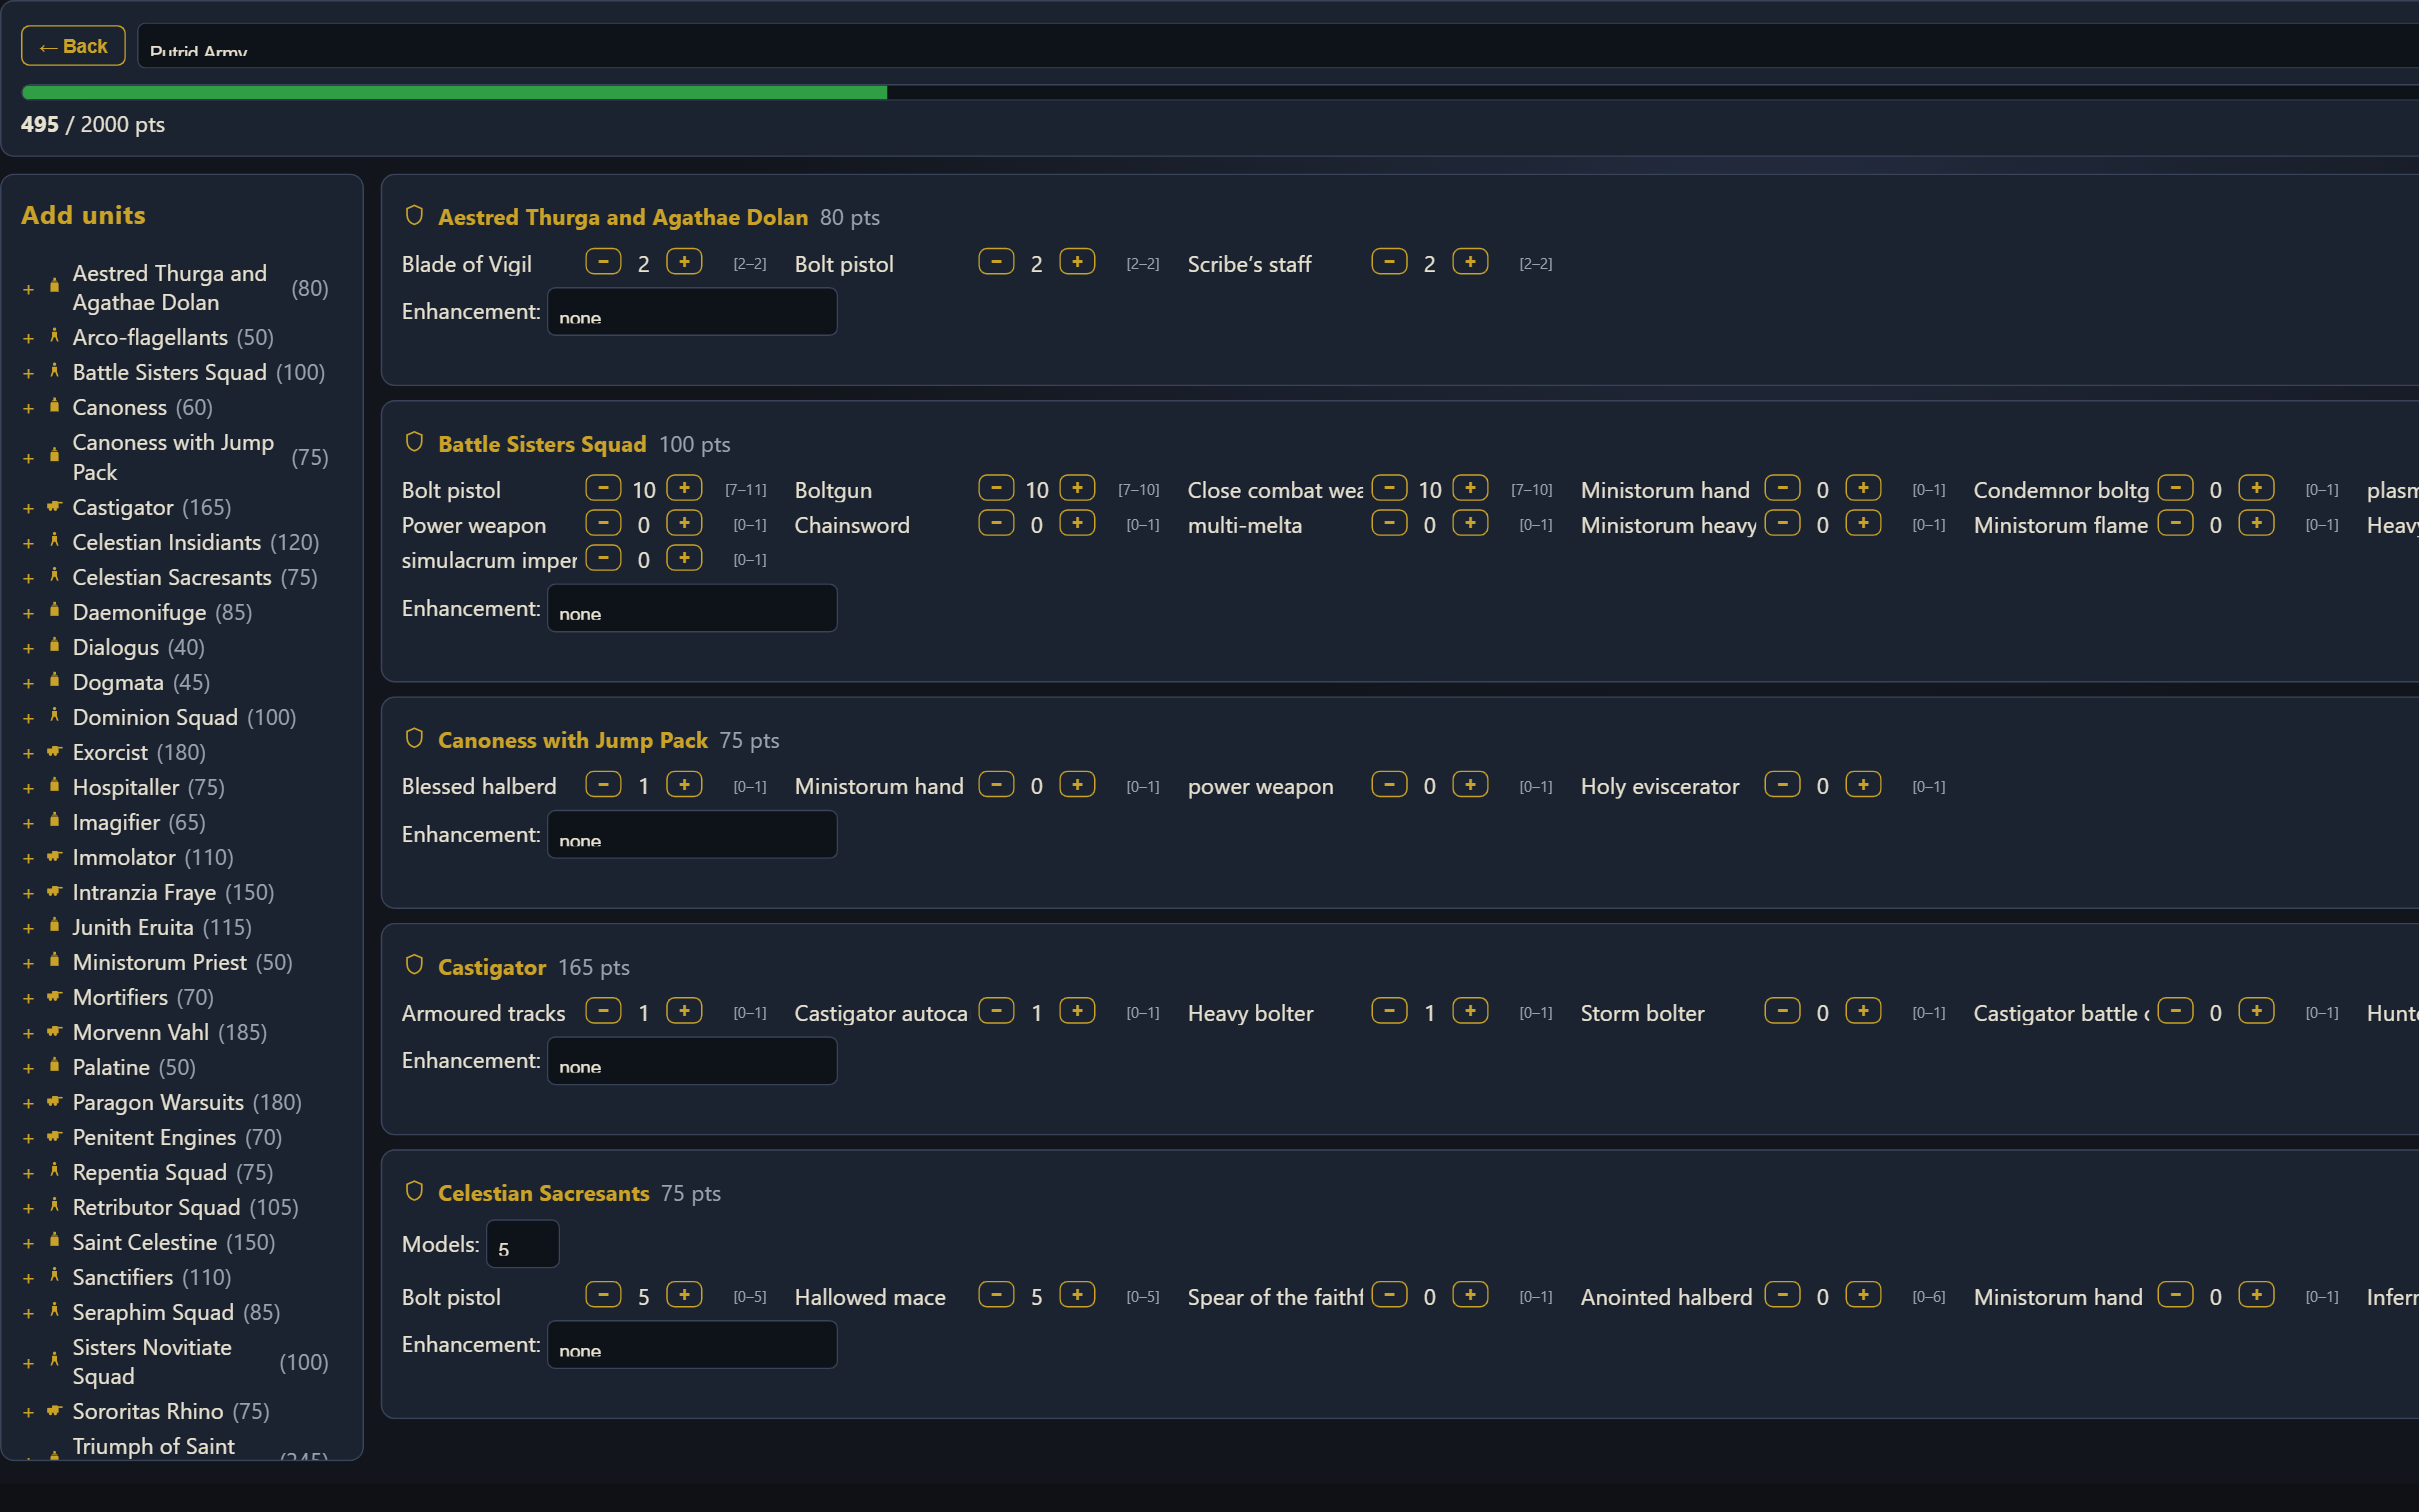
Task: Increase Chainsword count in Battle Sisters Squad
Action: 1077,523
